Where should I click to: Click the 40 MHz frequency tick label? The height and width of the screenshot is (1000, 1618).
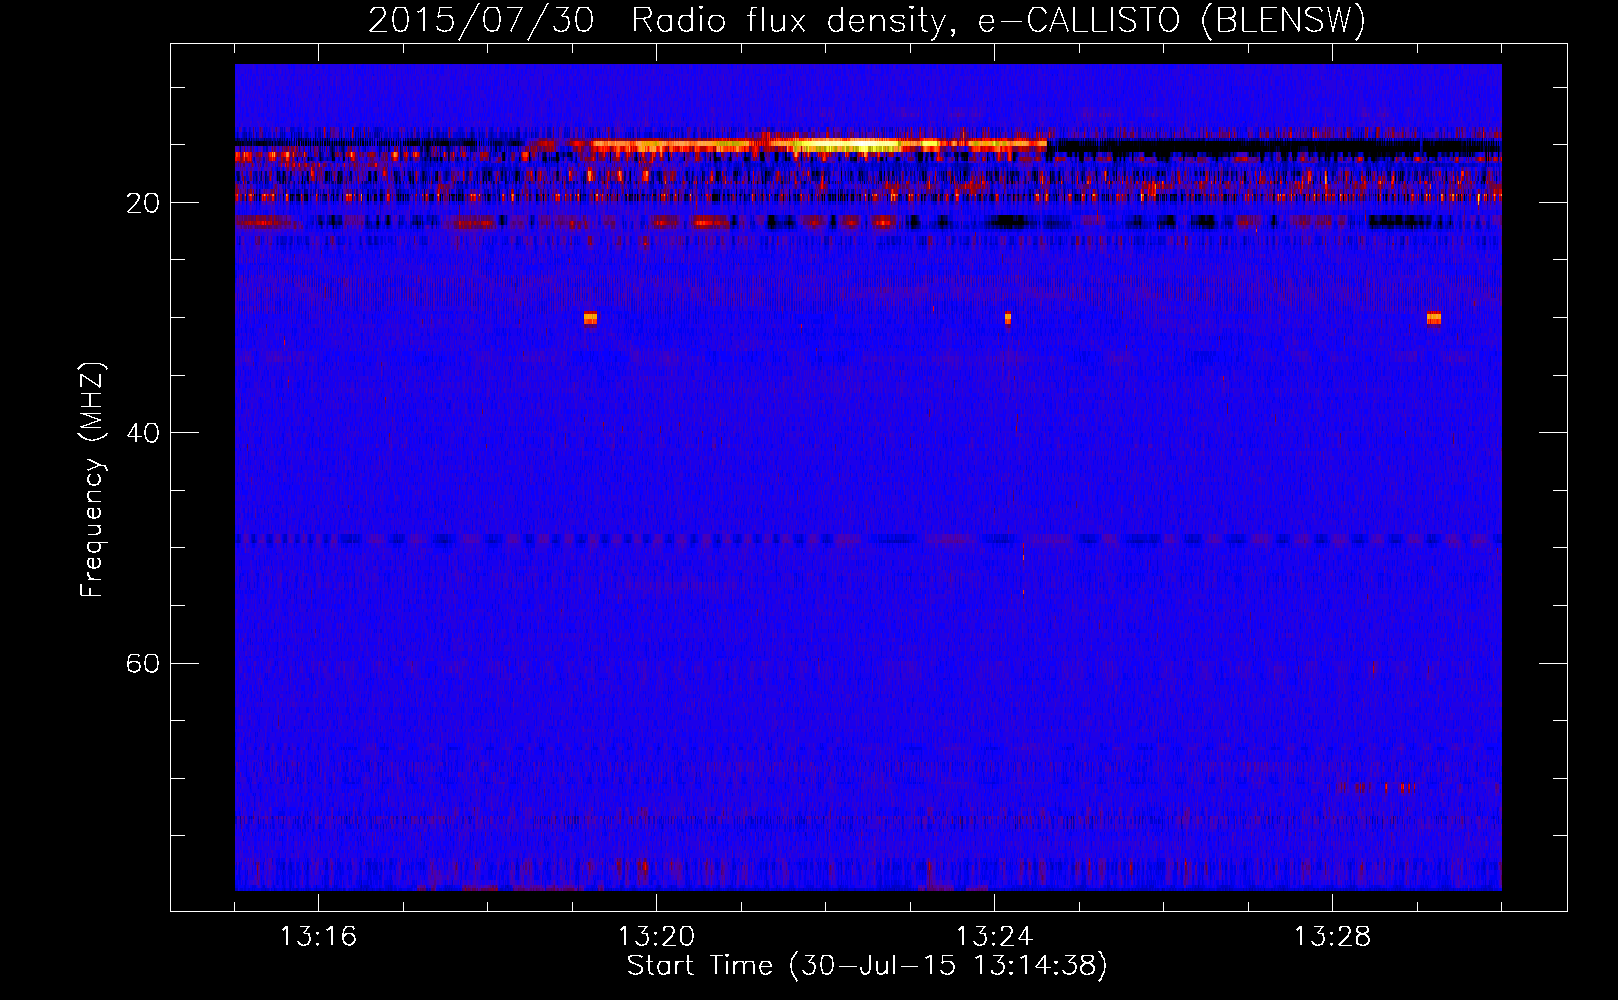[142, 433]
